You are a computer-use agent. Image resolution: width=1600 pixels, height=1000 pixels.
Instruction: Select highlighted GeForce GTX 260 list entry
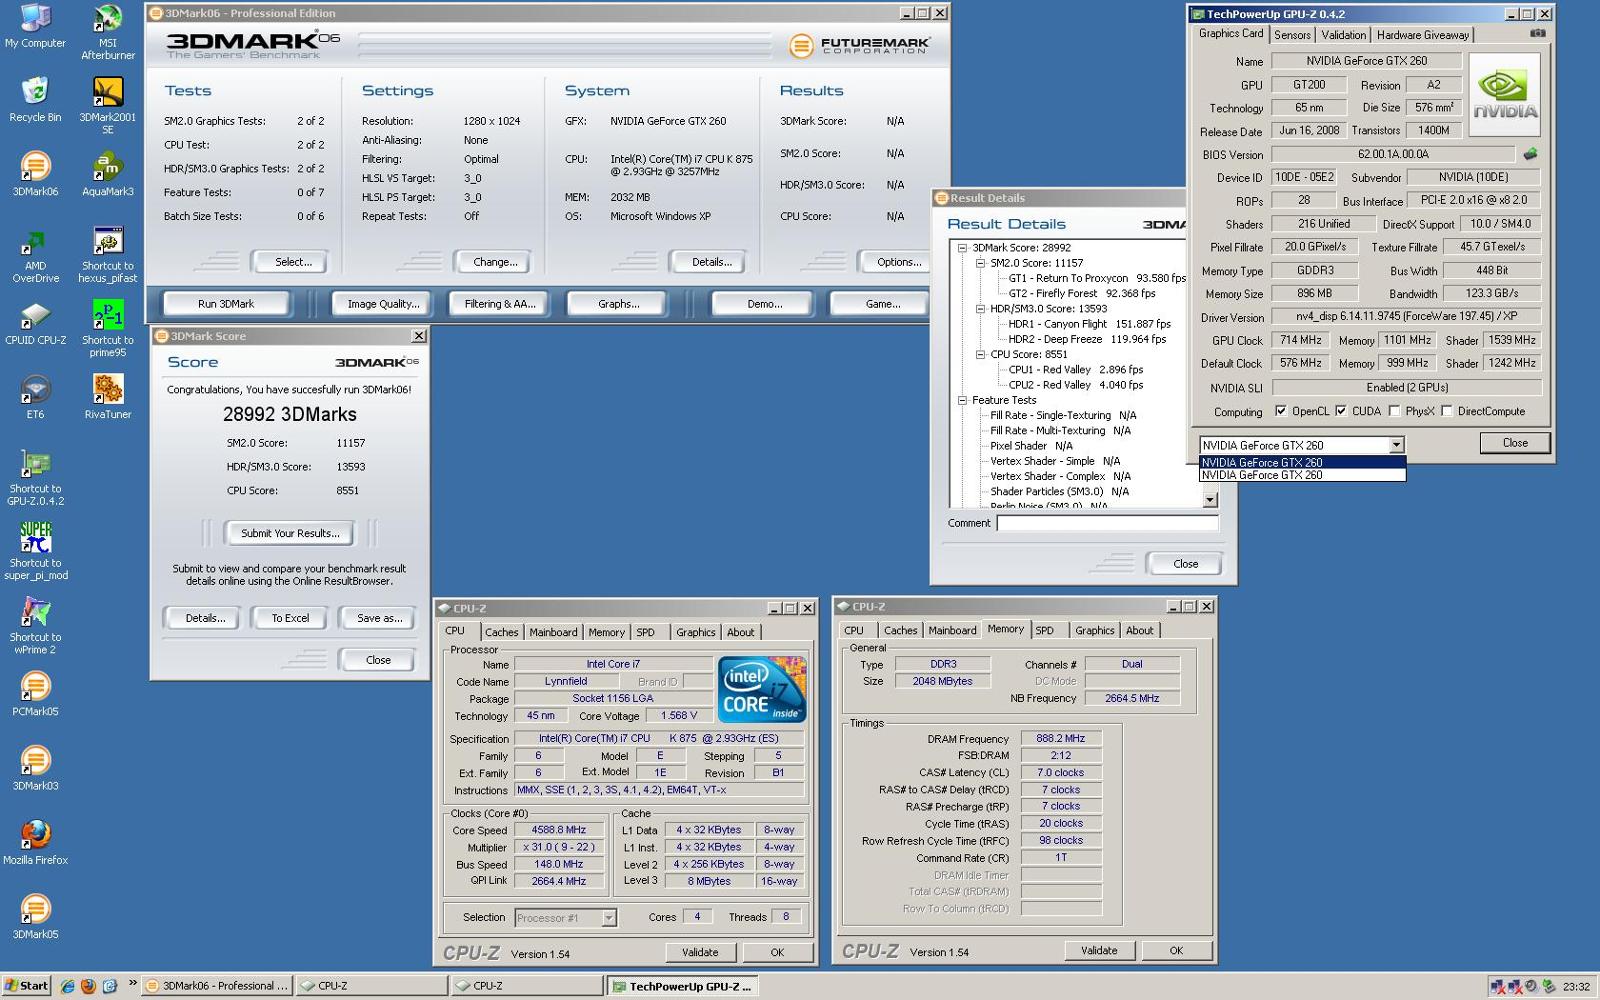[1302, 462]
